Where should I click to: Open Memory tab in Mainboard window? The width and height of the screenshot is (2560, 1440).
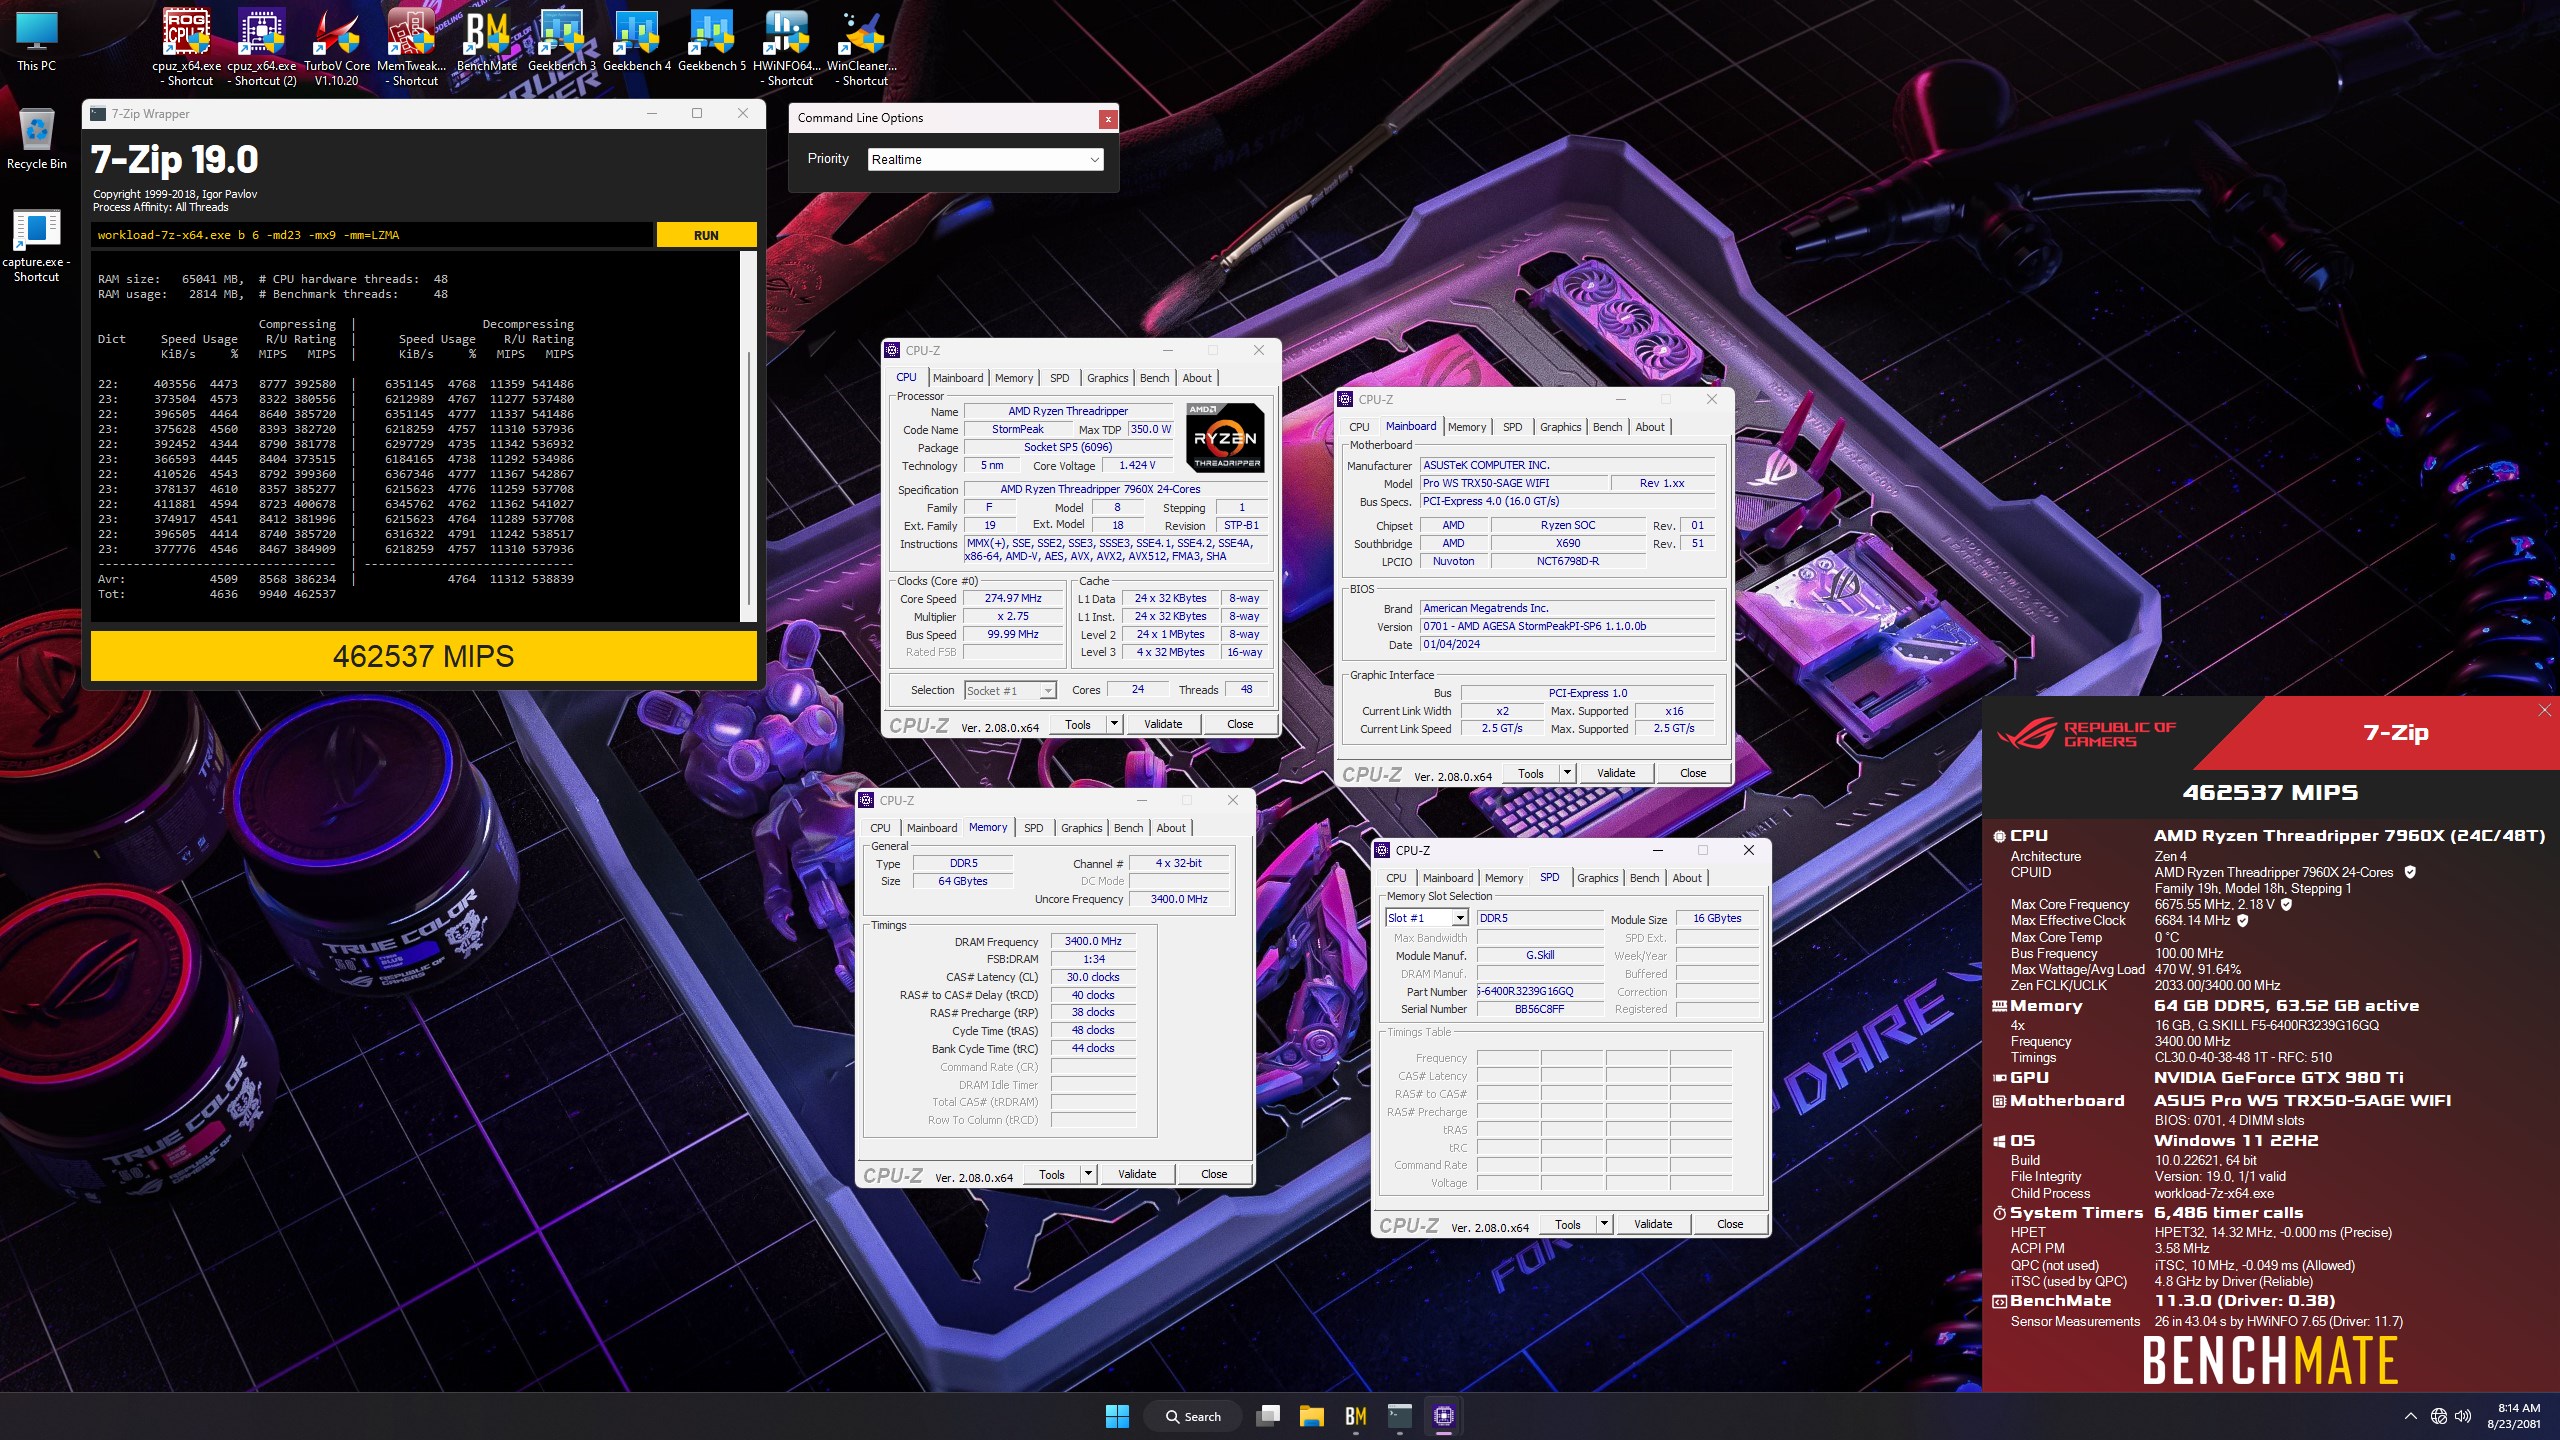point(1466,427)
